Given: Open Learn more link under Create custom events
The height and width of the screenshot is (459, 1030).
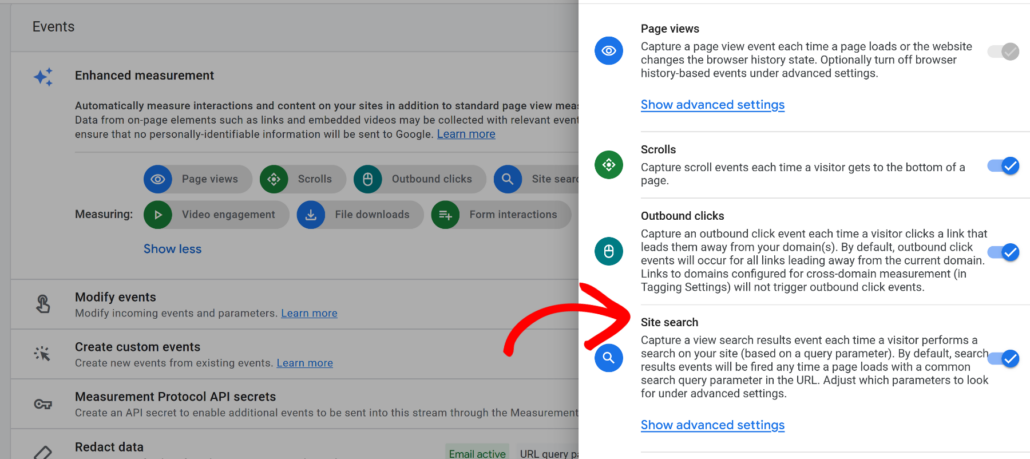Looking at the screenshot, I should [x=304, y=362].
